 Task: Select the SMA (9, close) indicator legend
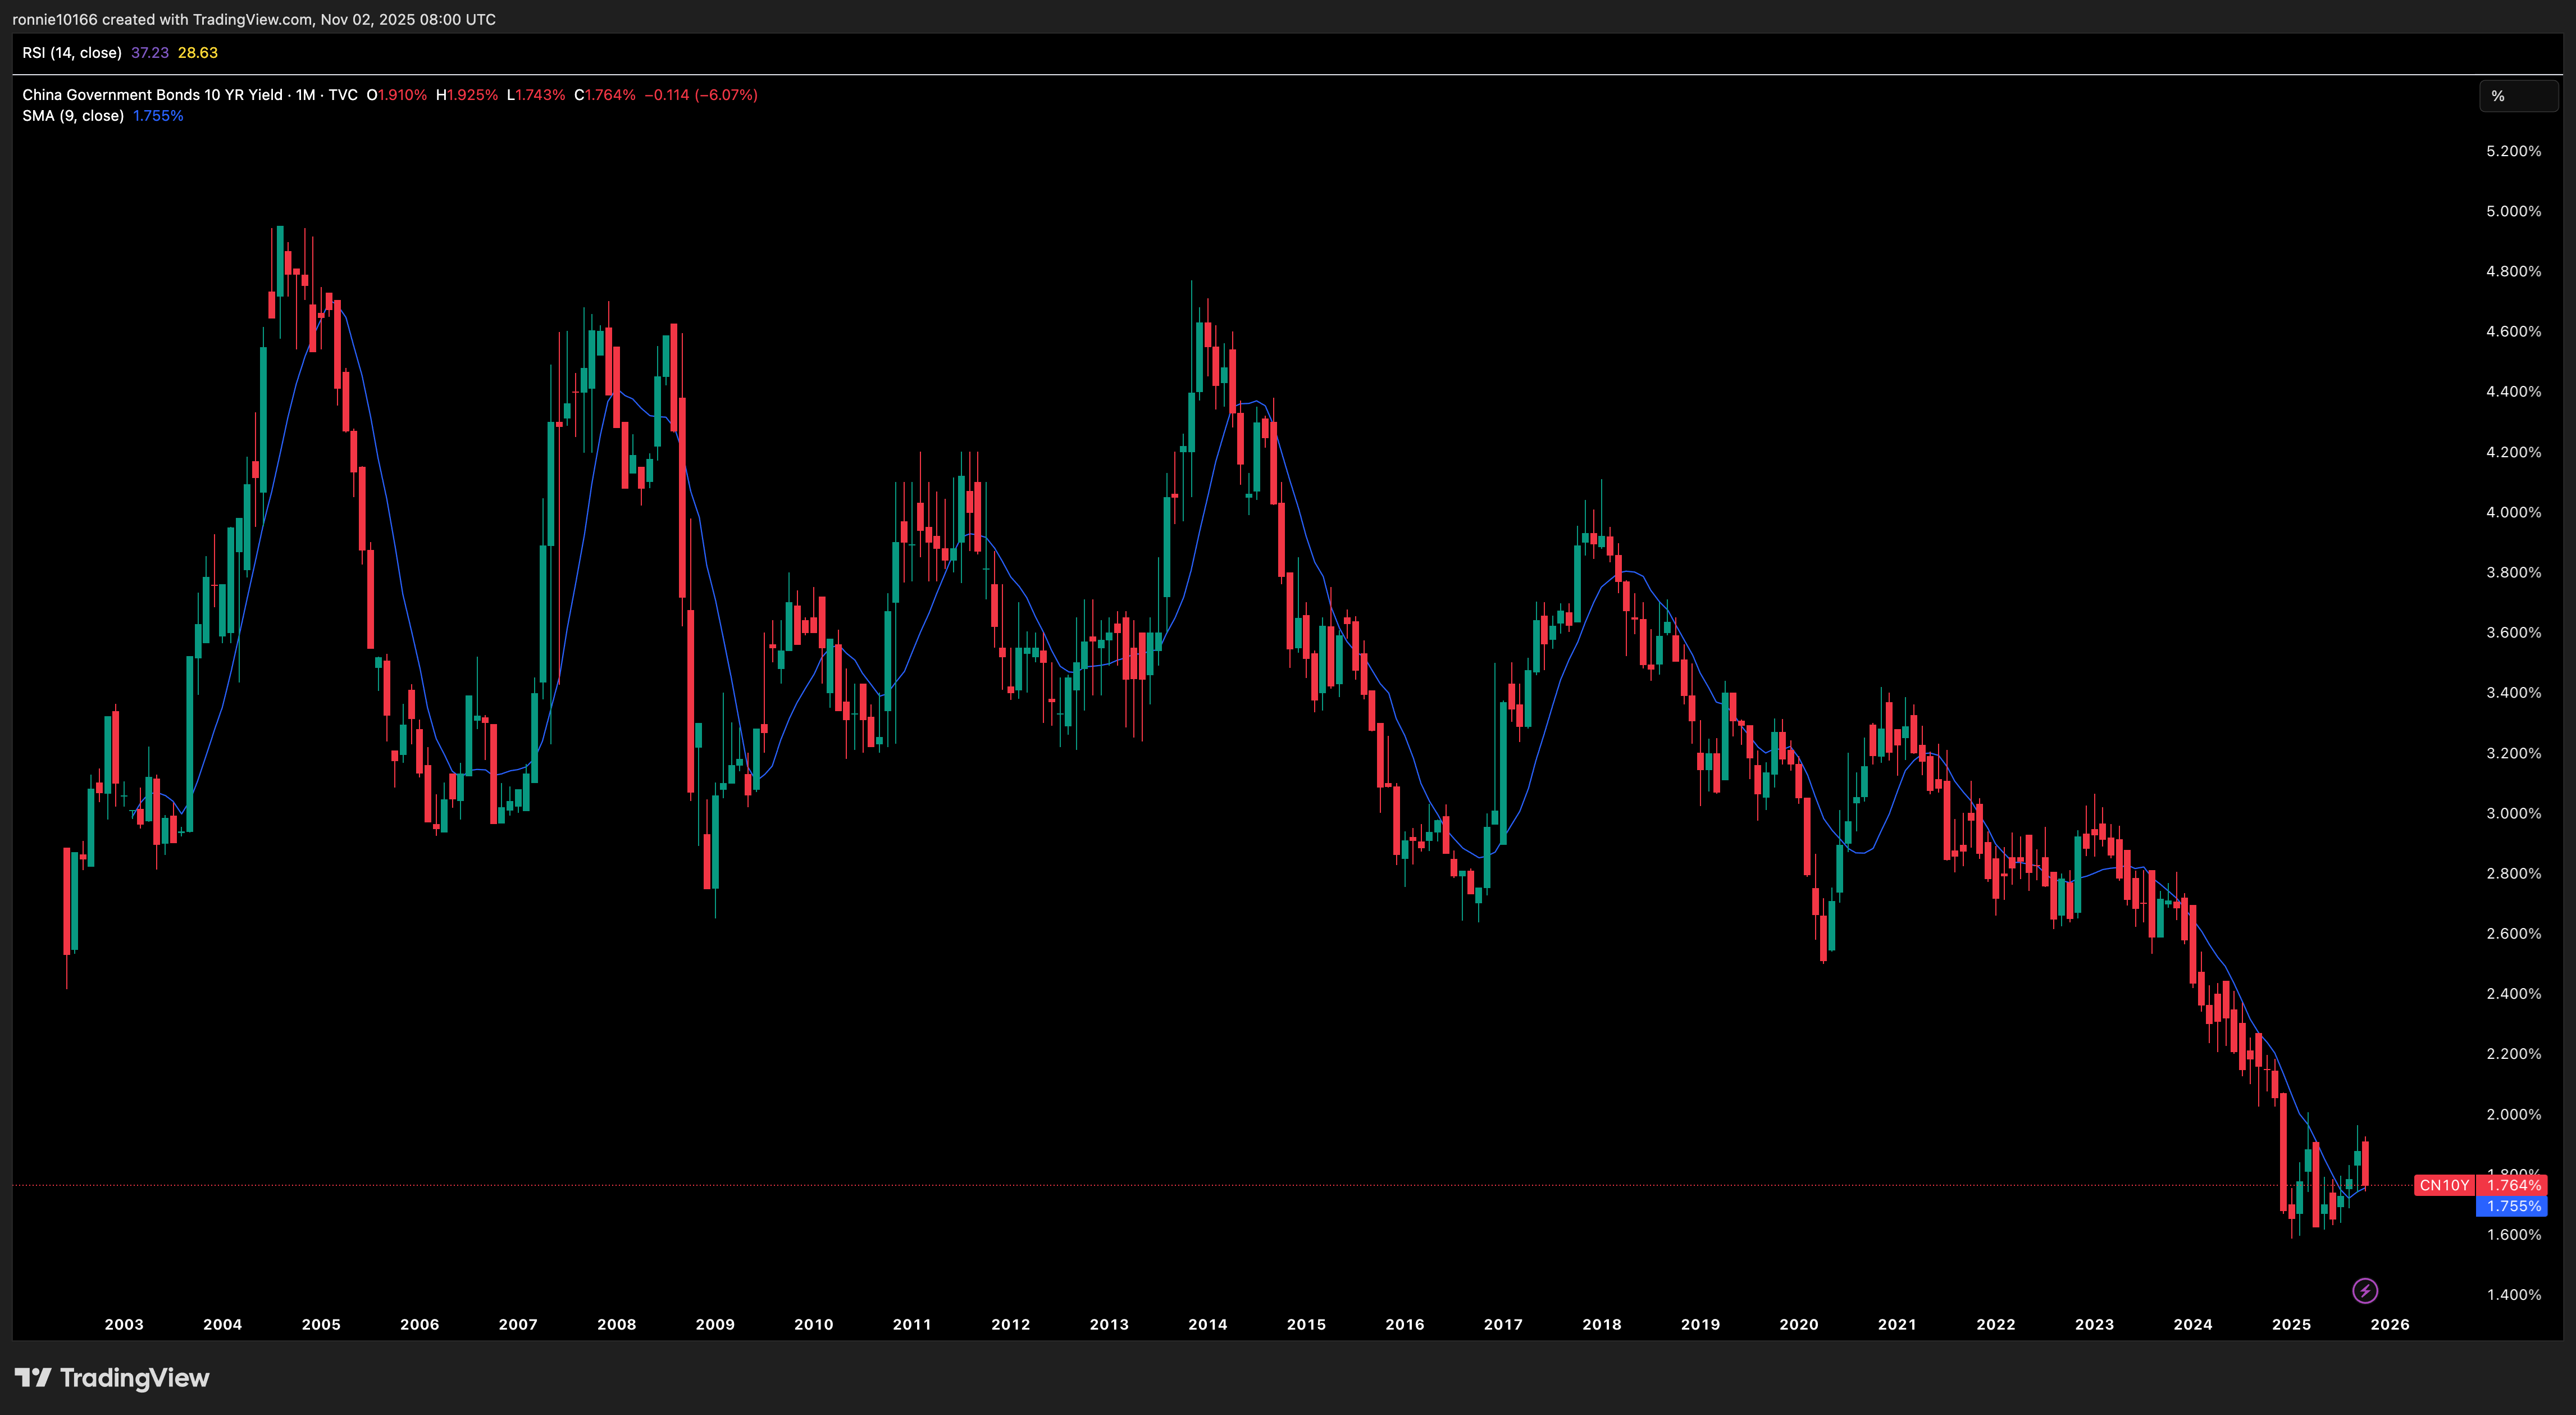73,115
